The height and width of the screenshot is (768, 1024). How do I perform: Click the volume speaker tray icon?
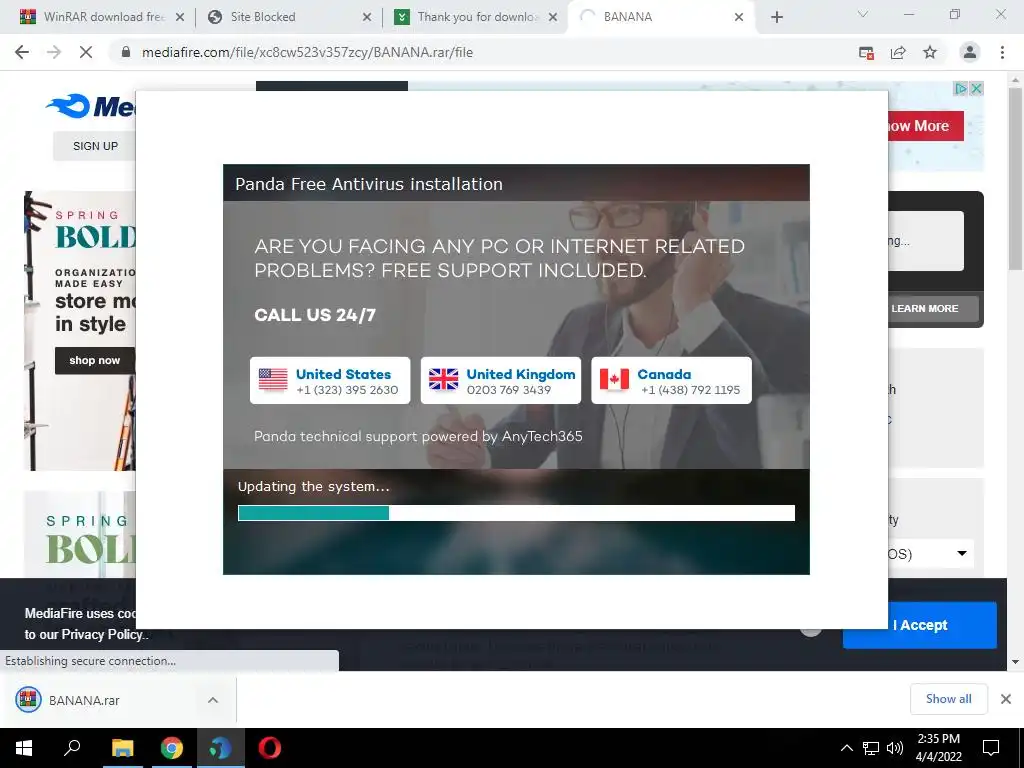[895, 748]
